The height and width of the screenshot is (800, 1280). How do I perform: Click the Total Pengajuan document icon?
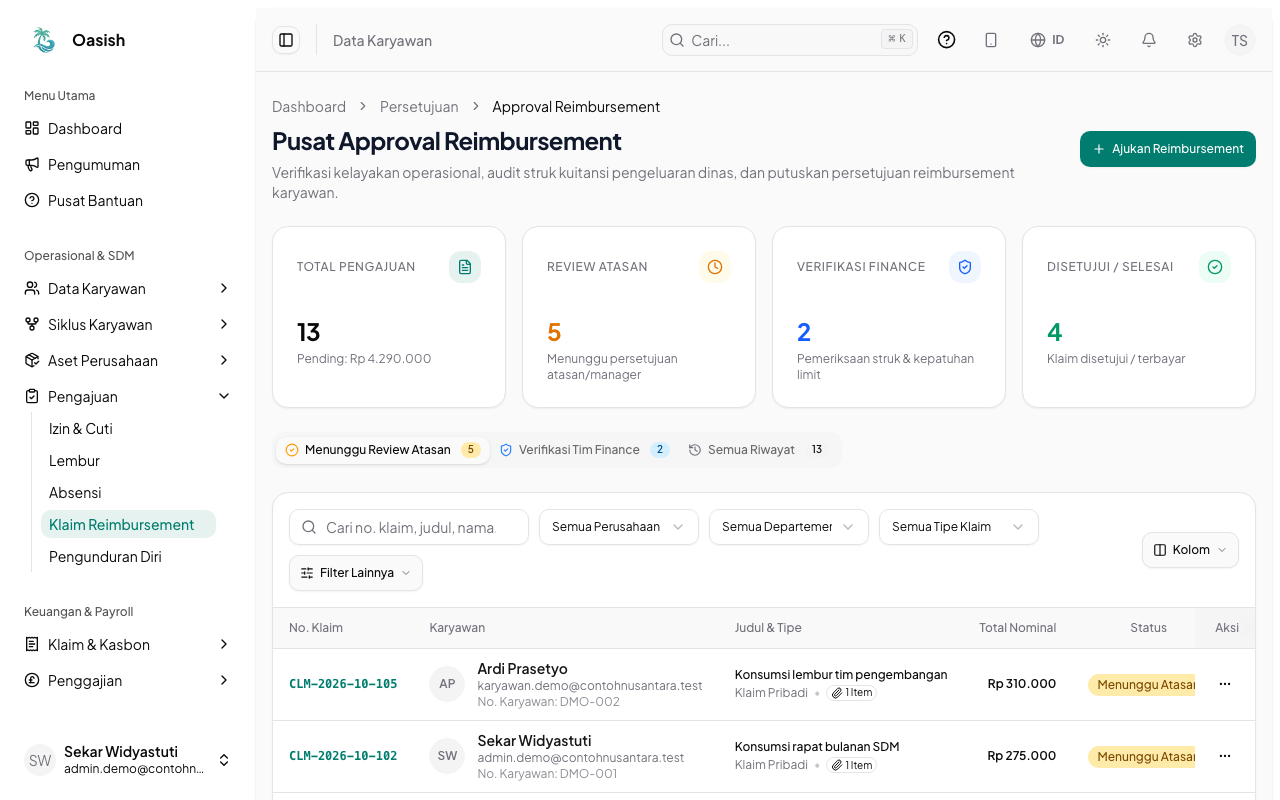[x=465, y=267]
